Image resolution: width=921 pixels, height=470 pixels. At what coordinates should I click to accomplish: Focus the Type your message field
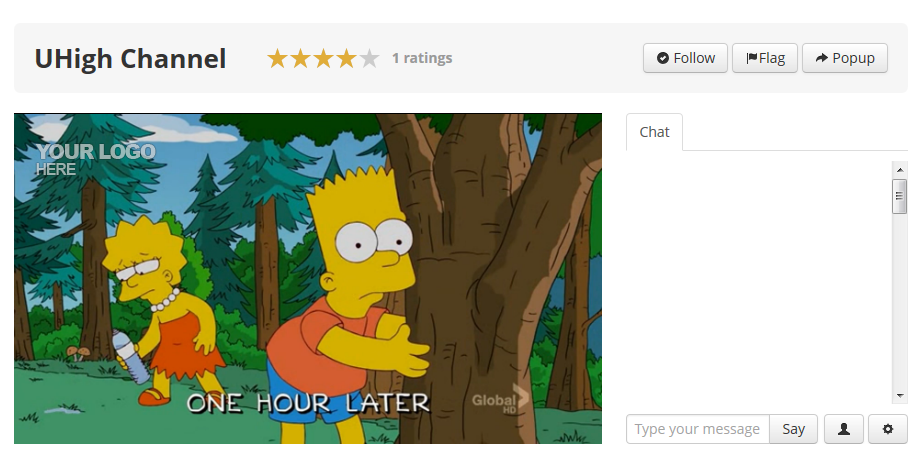(698, 429)
